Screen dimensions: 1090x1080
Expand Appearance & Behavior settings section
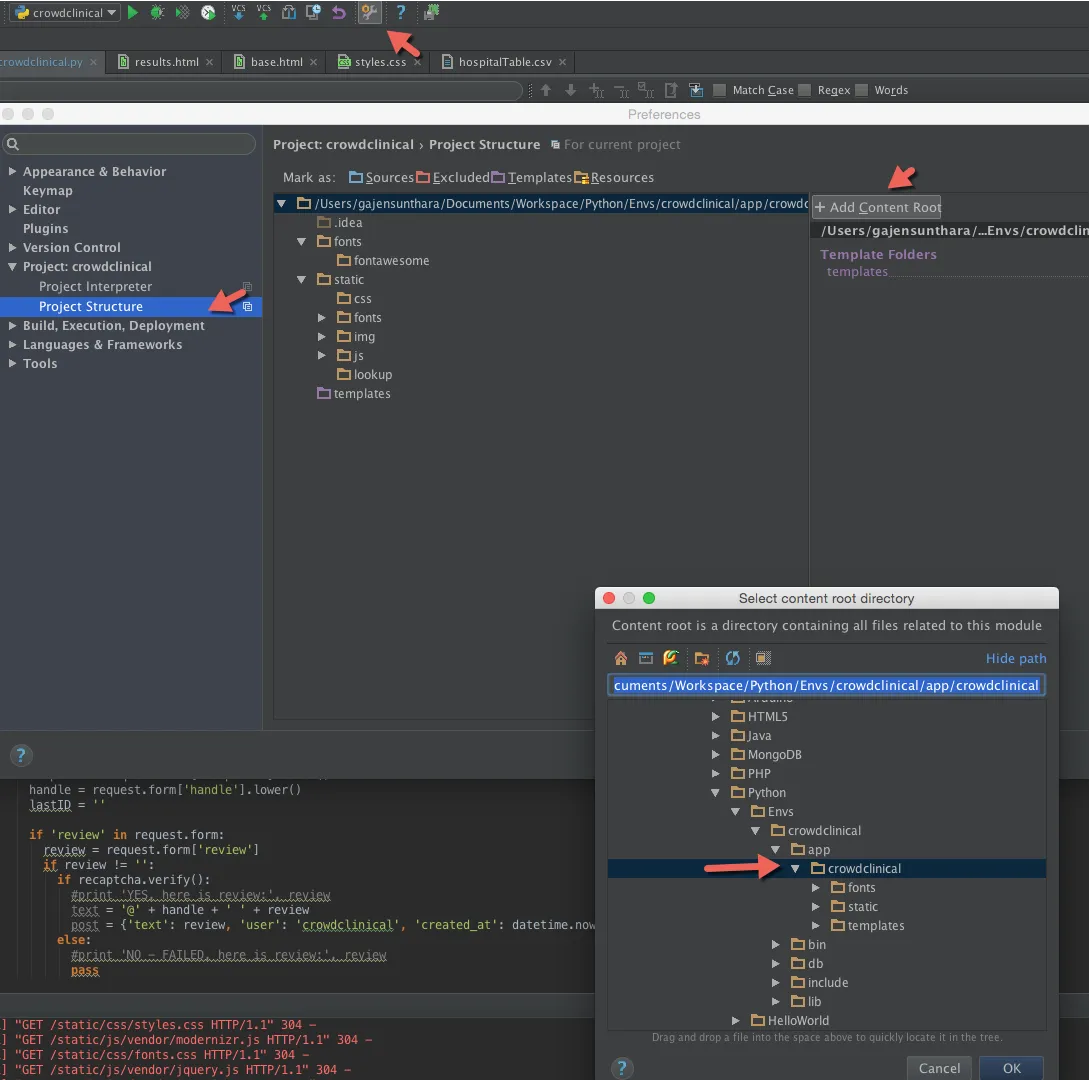[13, 172]
